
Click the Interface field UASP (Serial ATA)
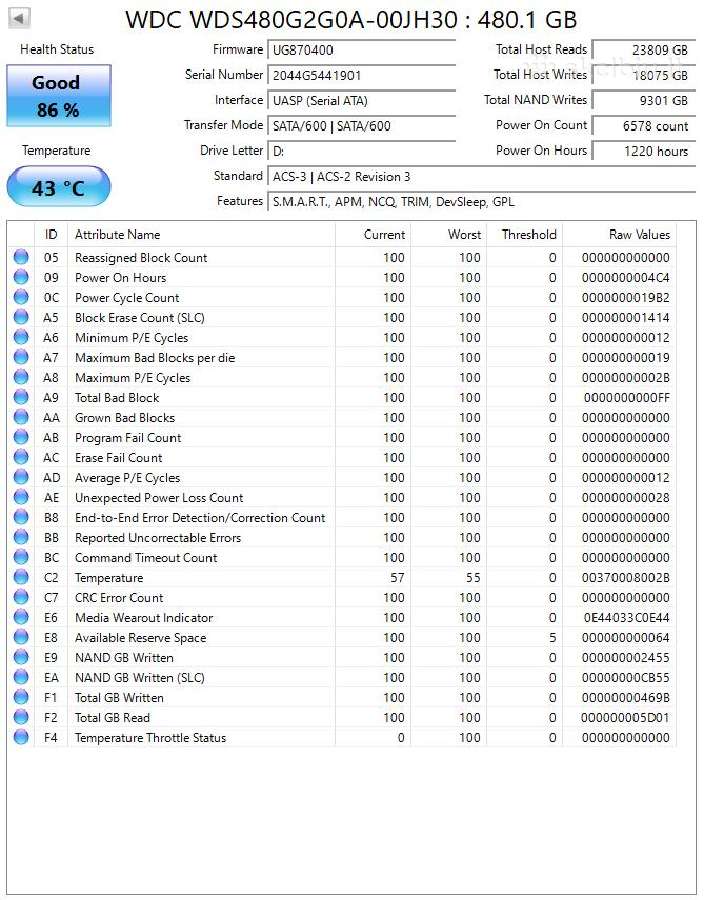click(x=361, y=100)
